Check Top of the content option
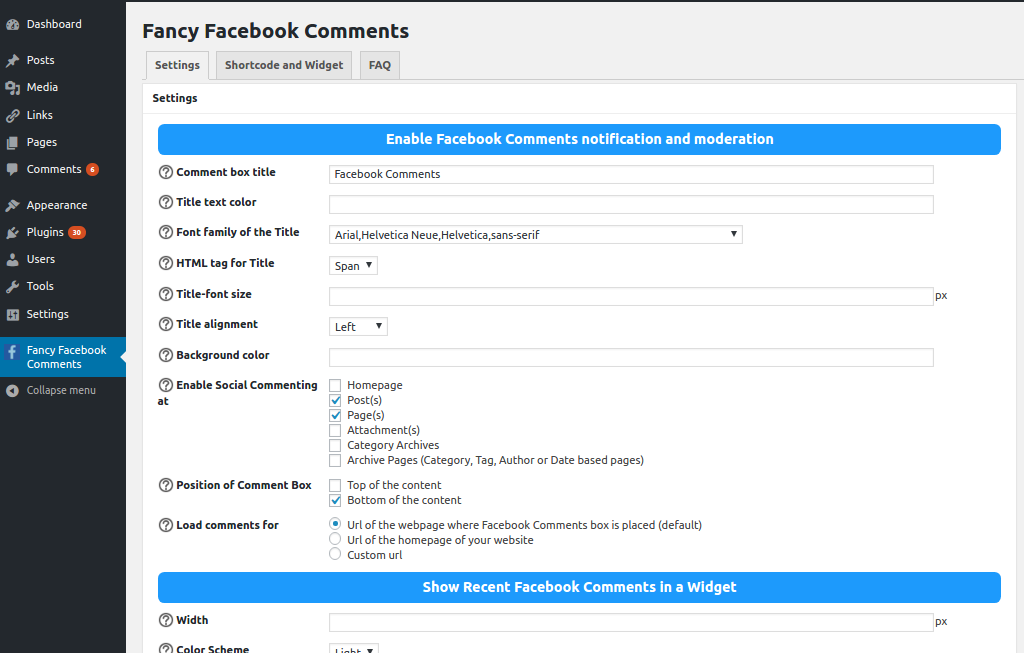Screen dimensions: 1024x653 [x=335, y=485]
